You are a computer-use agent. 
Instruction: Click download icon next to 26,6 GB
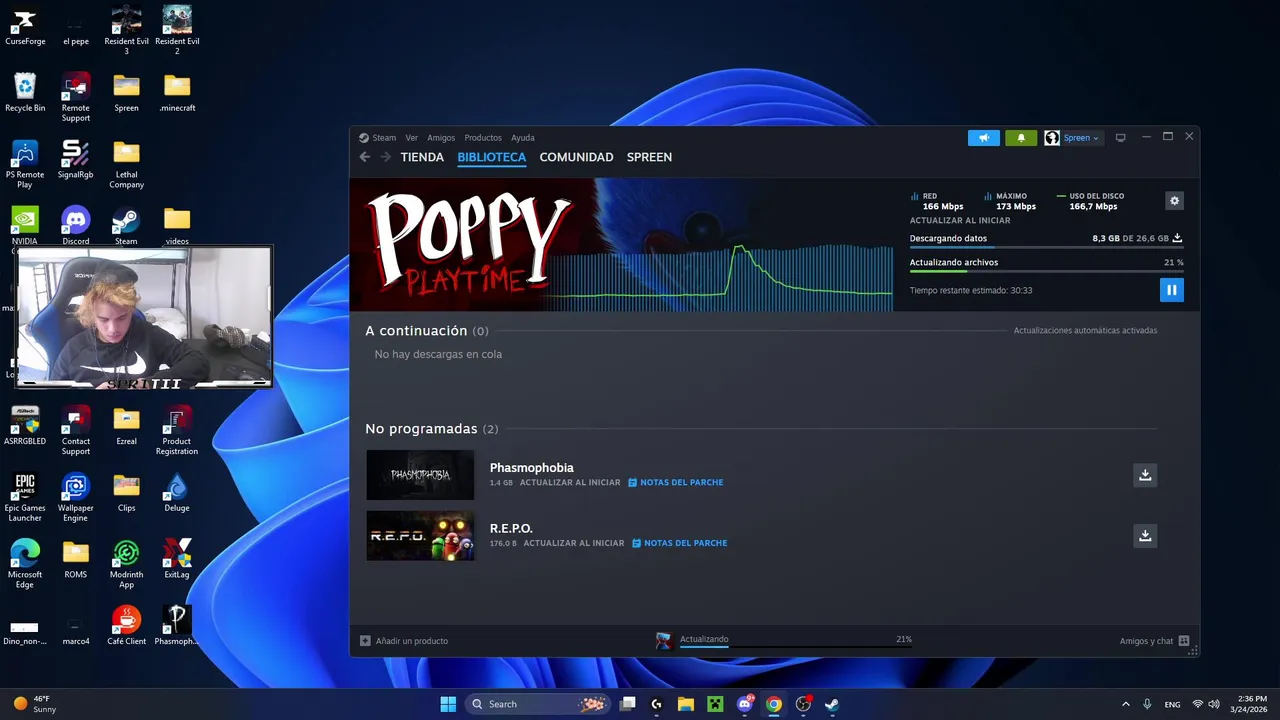[x=1177, y=239]
